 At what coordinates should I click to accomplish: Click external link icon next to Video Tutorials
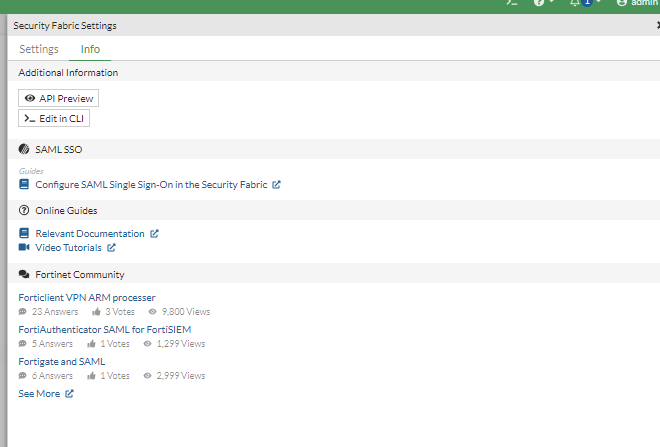point(111,247)
